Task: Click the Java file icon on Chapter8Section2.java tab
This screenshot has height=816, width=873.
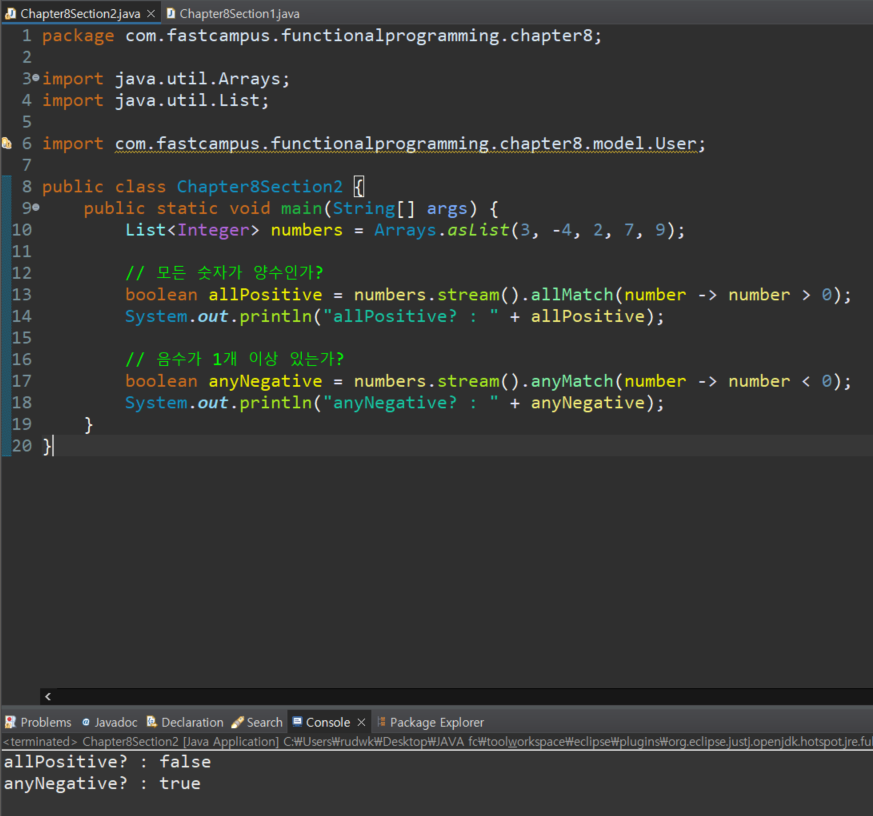Action: [x=11, y=13]
